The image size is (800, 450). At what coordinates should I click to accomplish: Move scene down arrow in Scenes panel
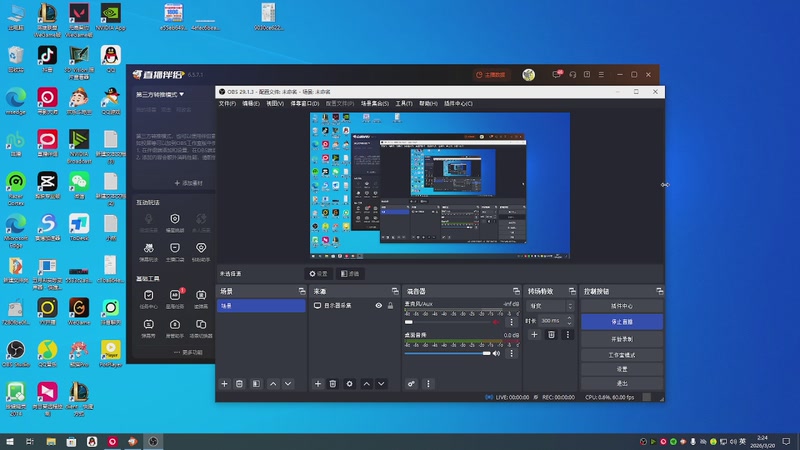point(288,384)
